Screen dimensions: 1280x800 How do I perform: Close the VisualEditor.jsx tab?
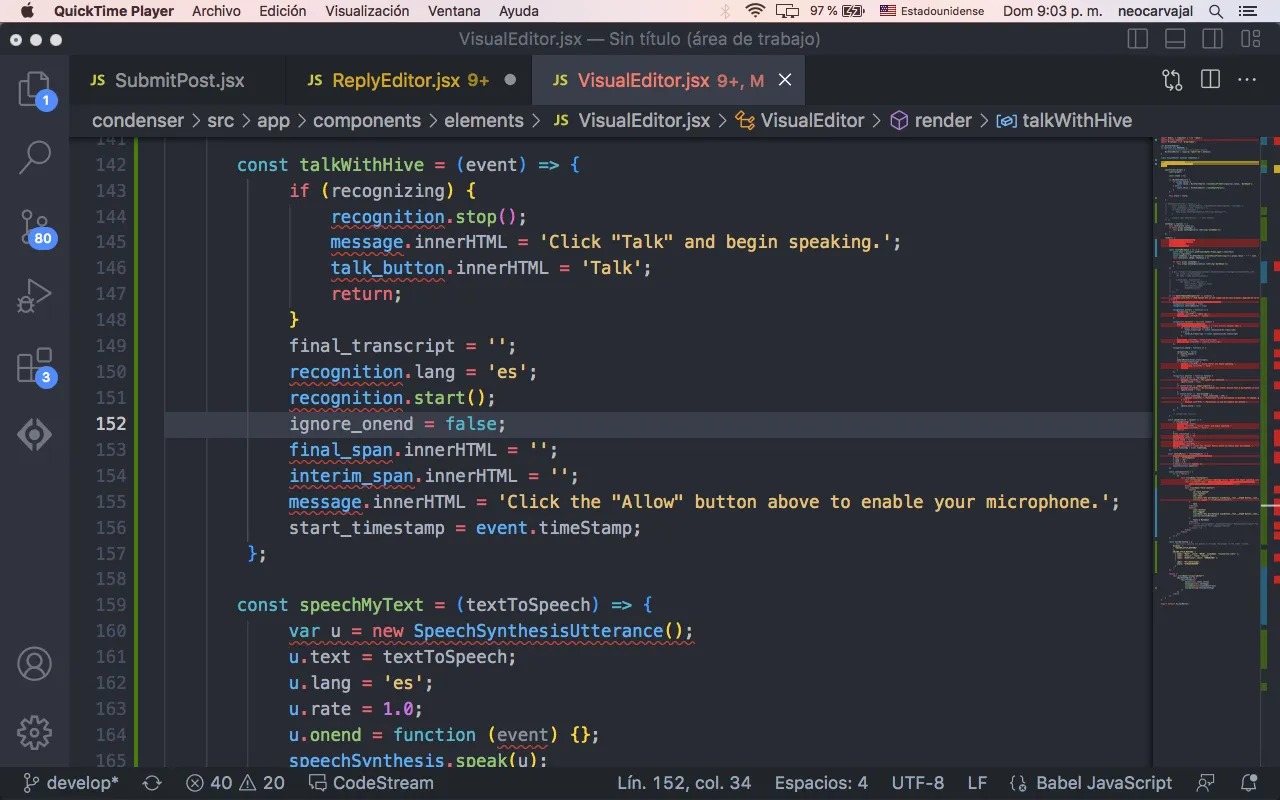[x=785, y=80]
